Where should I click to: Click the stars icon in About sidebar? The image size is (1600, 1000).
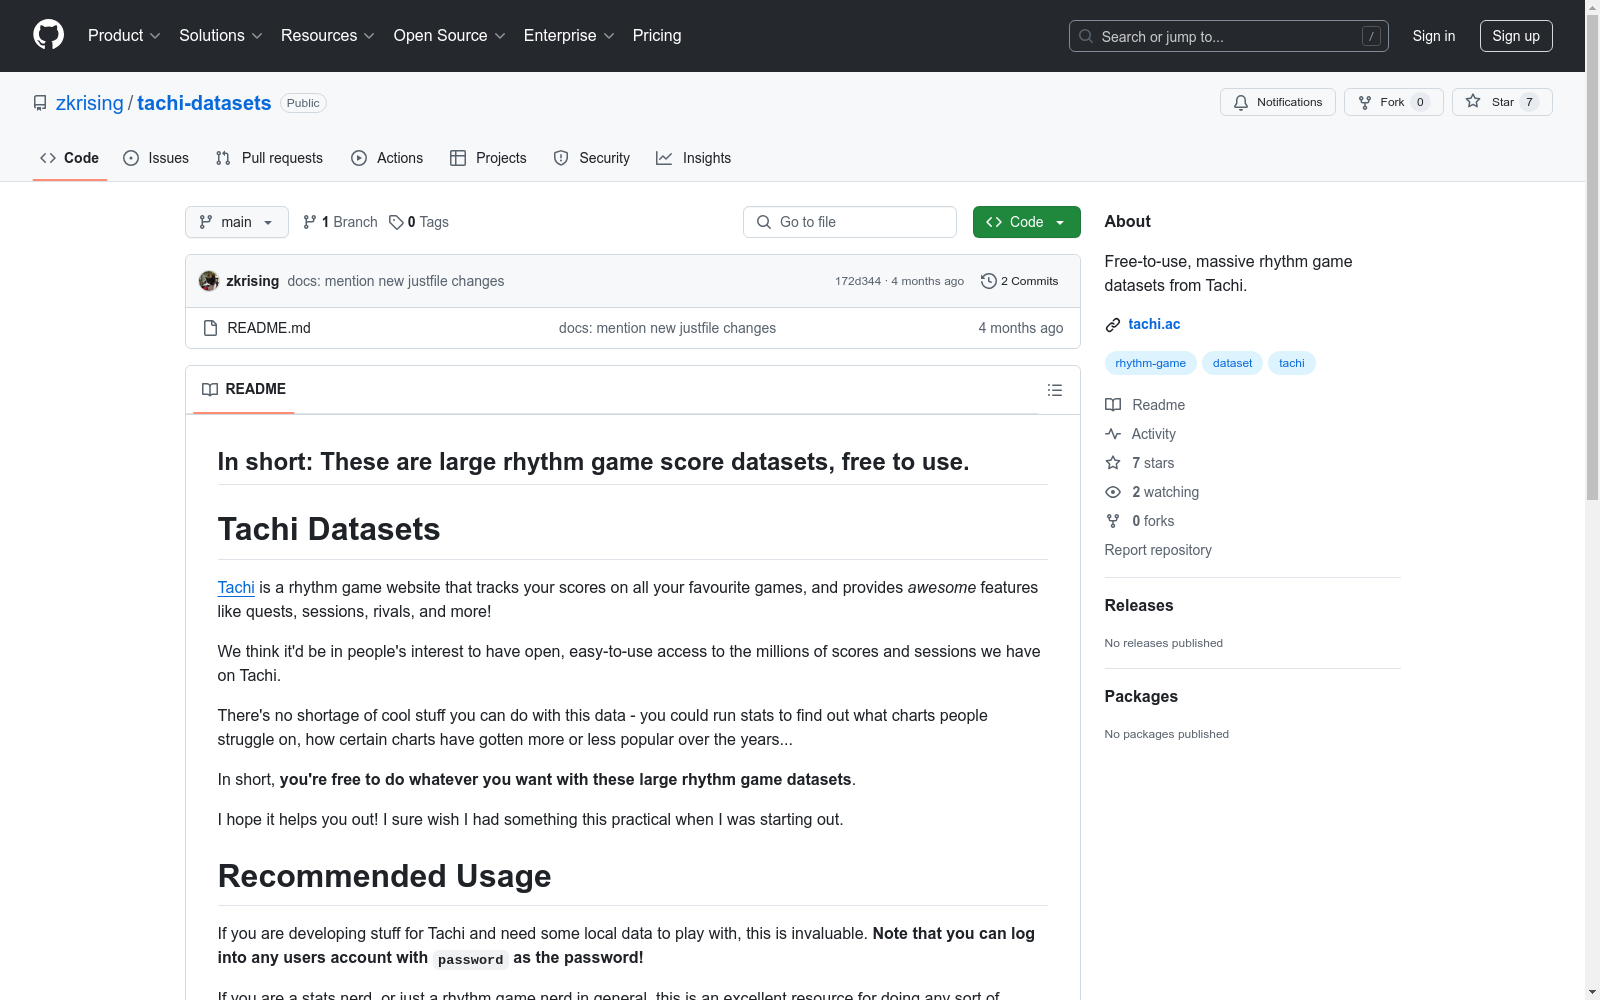1113,463
